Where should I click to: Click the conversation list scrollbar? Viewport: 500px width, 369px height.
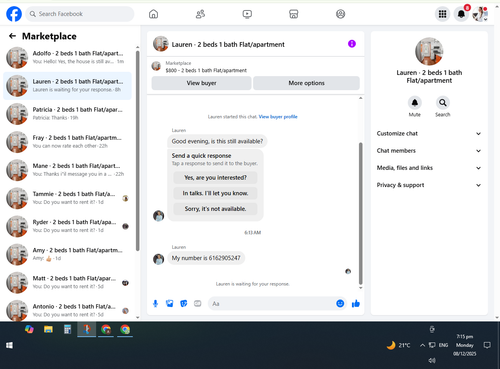pyautogui.click(x=138, y=150)
